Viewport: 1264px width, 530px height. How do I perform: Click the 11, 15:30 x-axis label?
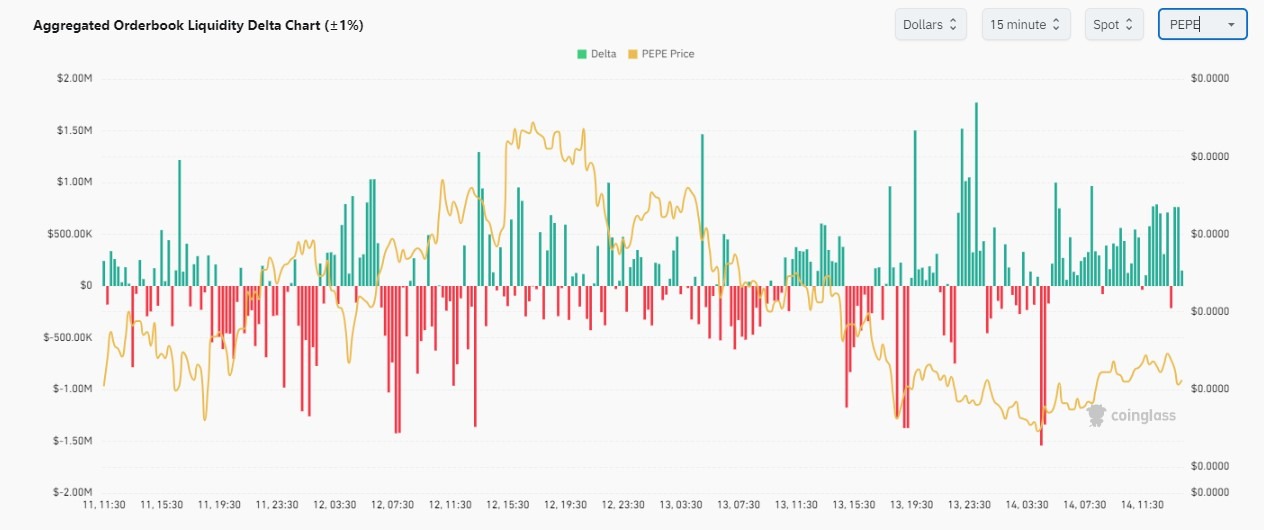pyautogui.click(x=162, y=506)
